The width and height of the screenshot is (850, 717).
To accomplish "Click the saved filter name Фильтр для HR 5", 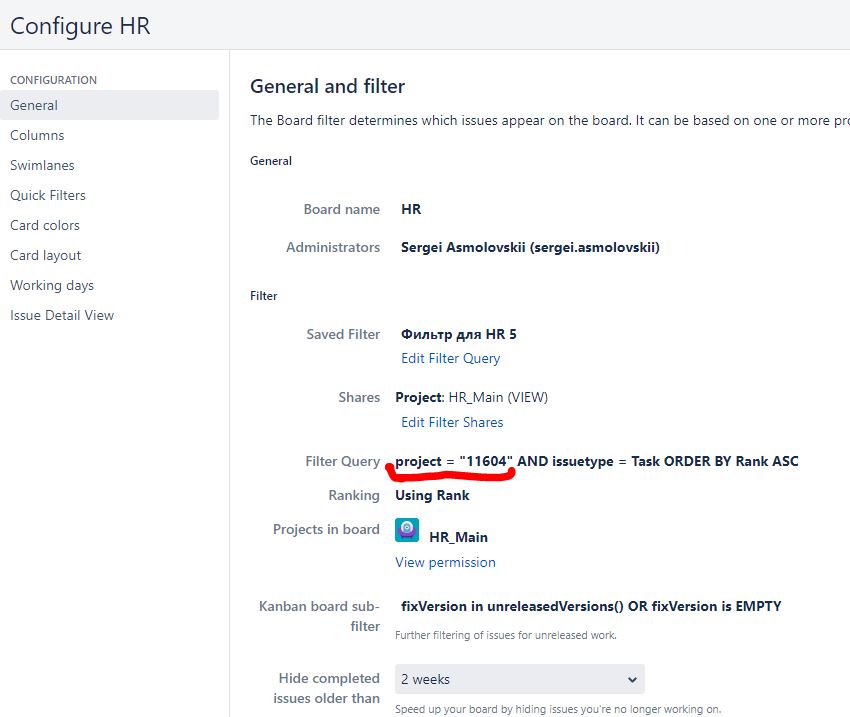I will coord(459,334).
